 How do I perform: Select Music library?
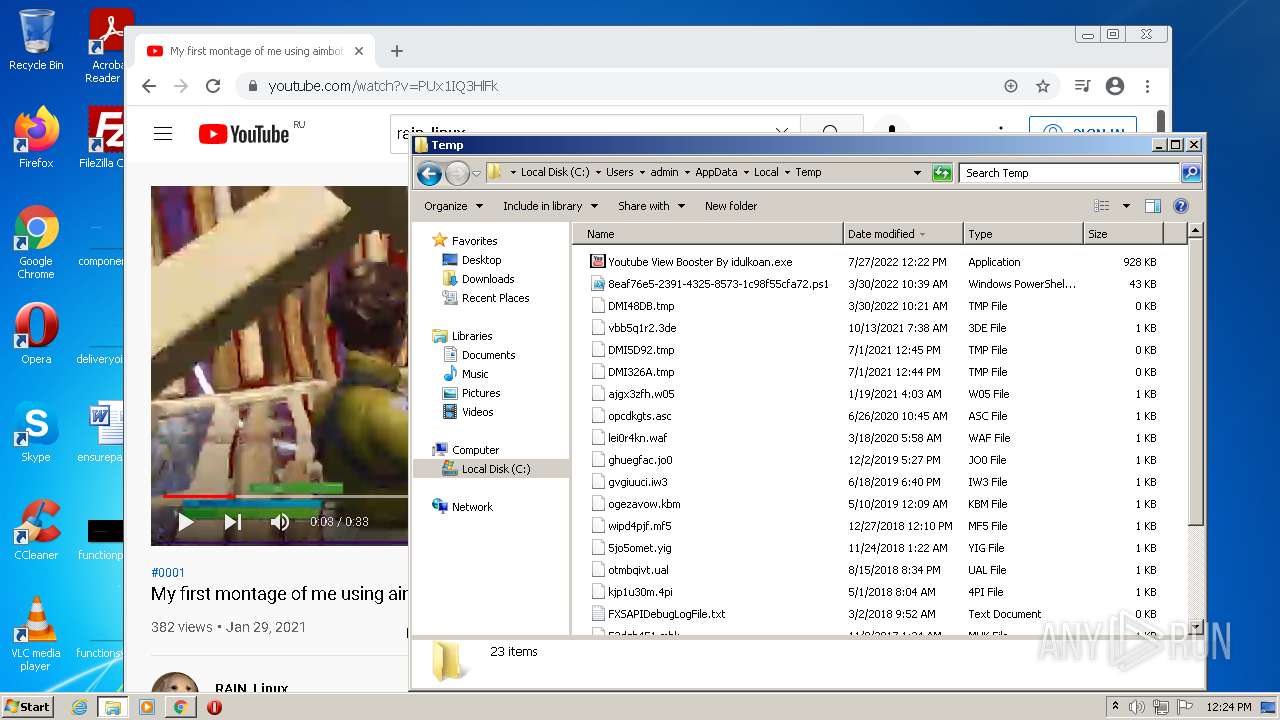tap(475, 374)
